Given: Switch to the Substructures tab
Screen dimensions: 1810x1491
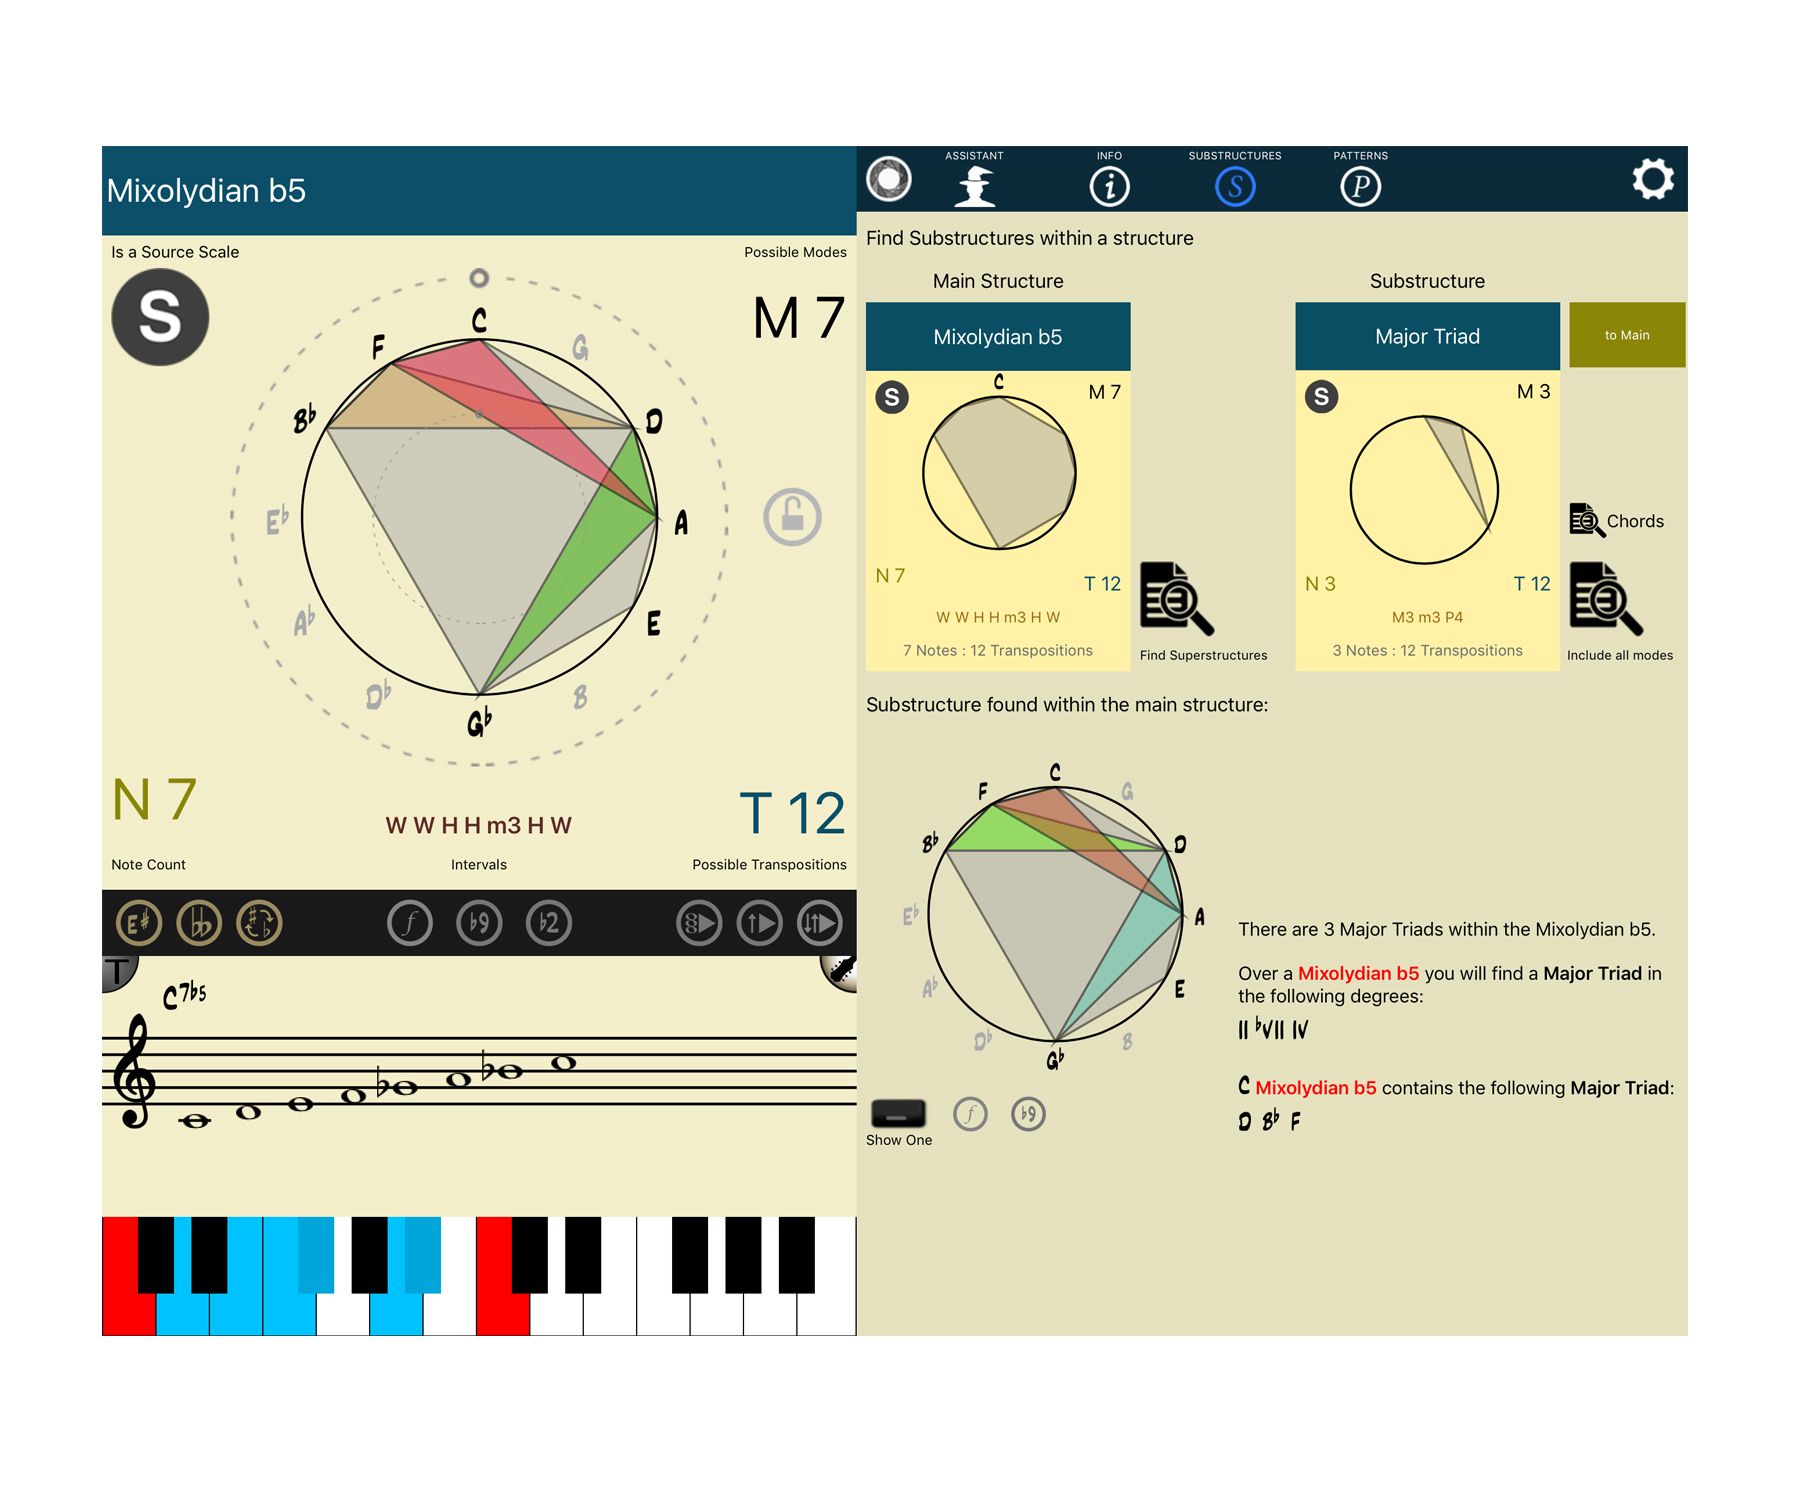Looking at the screenshot, I should point(1235,179).
